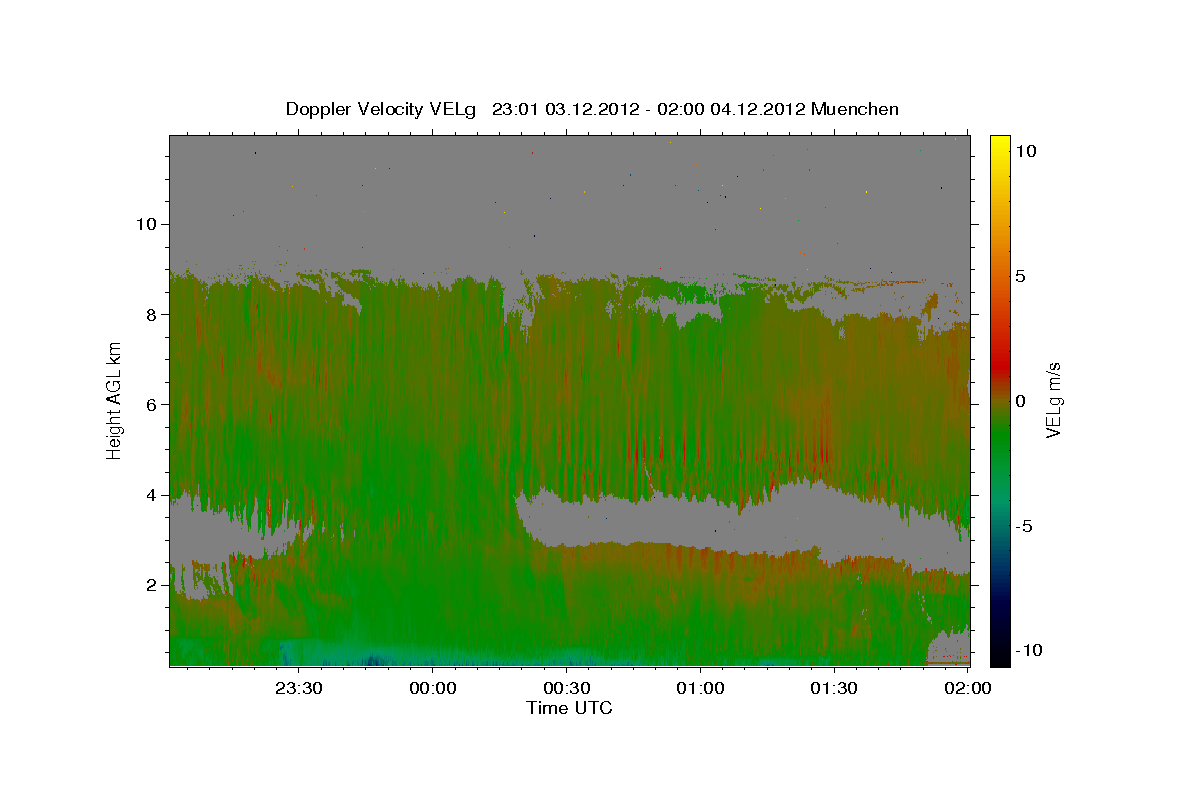Image resolution: width=1200 pixels, height=800 pixels.
Task: Click the plot title 'Doppler Velocity VELg'
Action: [x=381, y=109]
